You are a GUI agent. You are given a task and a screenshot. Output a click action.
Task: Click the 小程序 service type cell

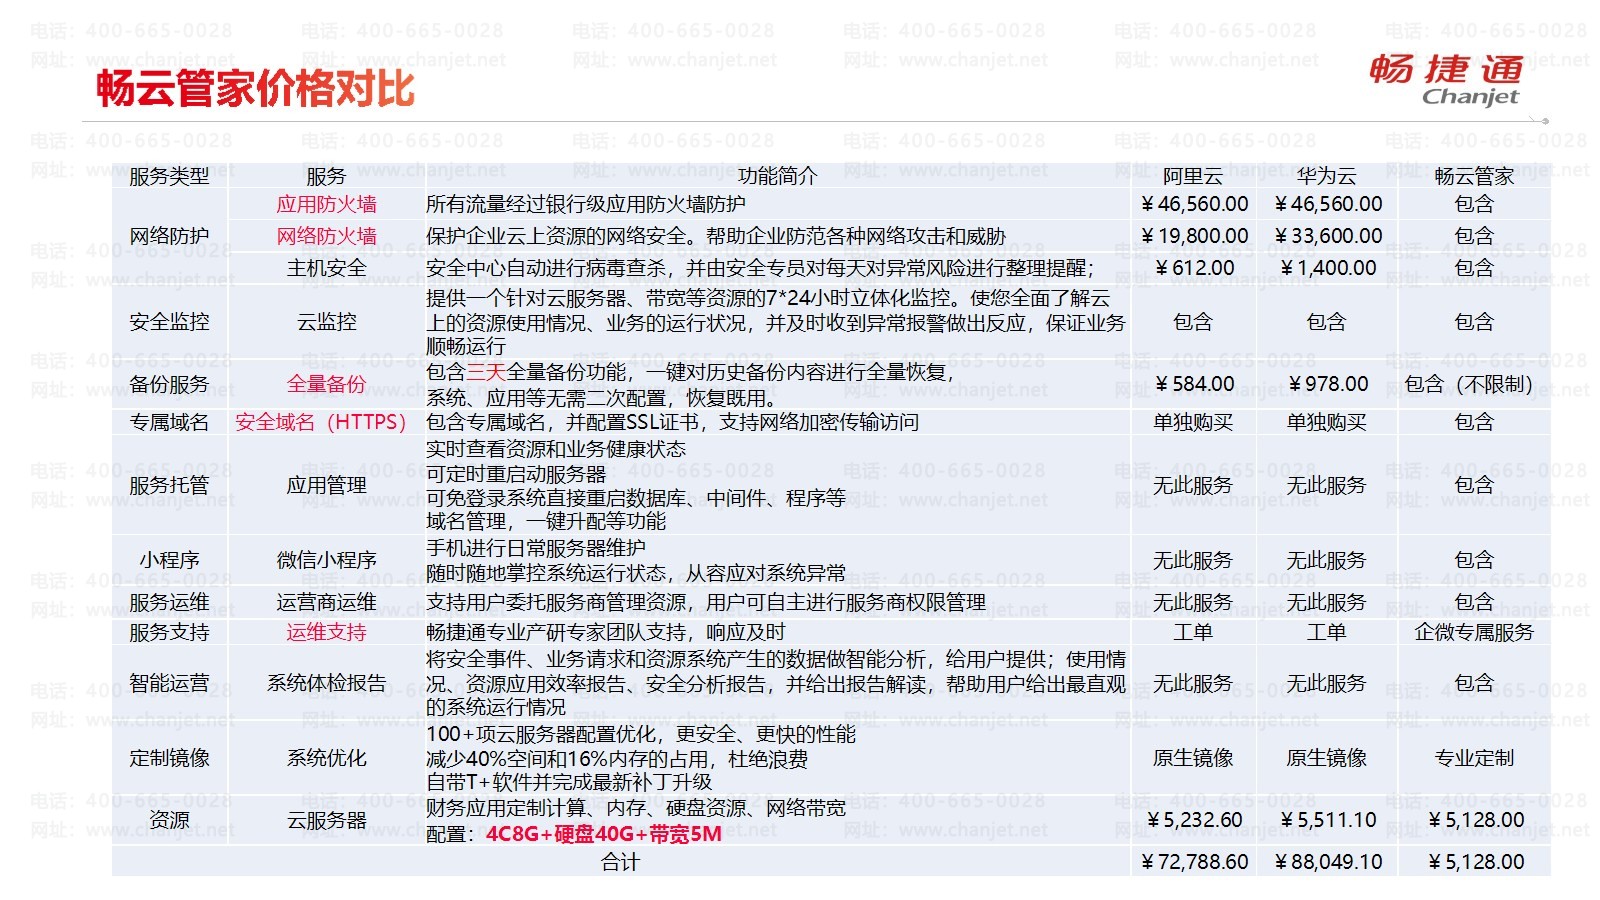(x=169, y=561)
